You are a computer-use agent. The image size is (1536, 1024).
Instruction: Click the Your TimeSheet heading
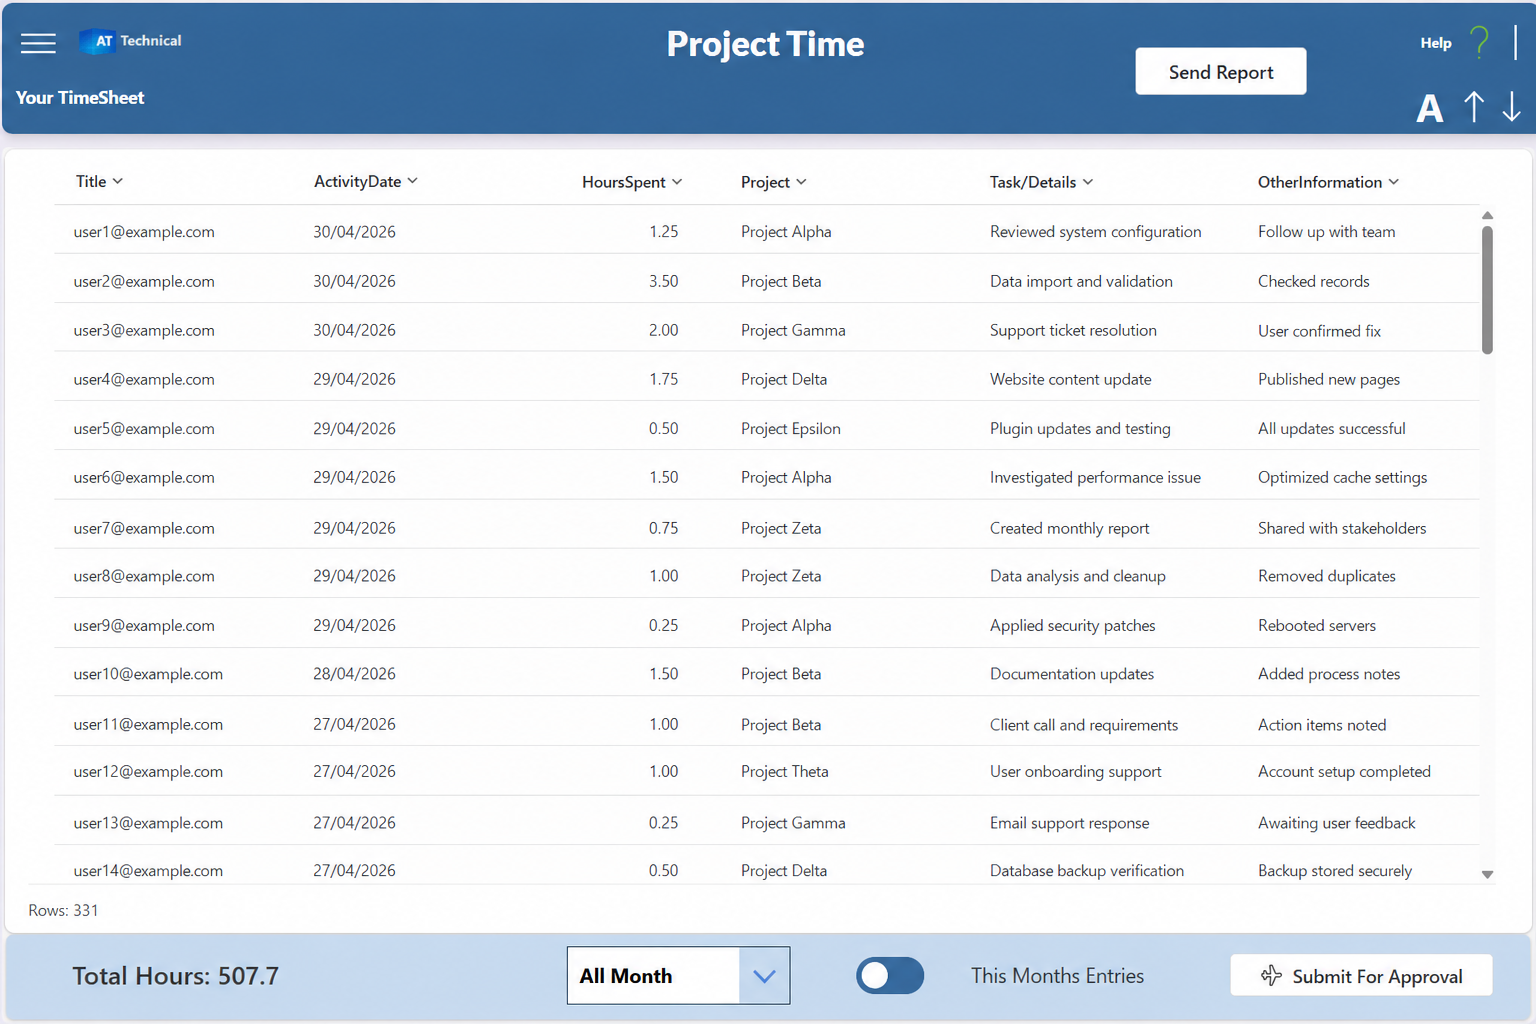80,97
